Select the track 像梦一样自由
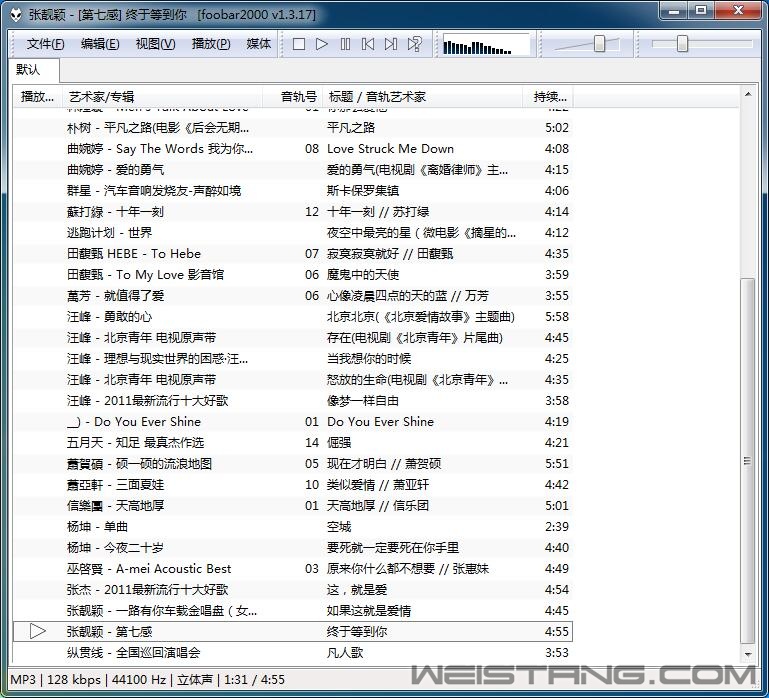 [x=293, y=401]
